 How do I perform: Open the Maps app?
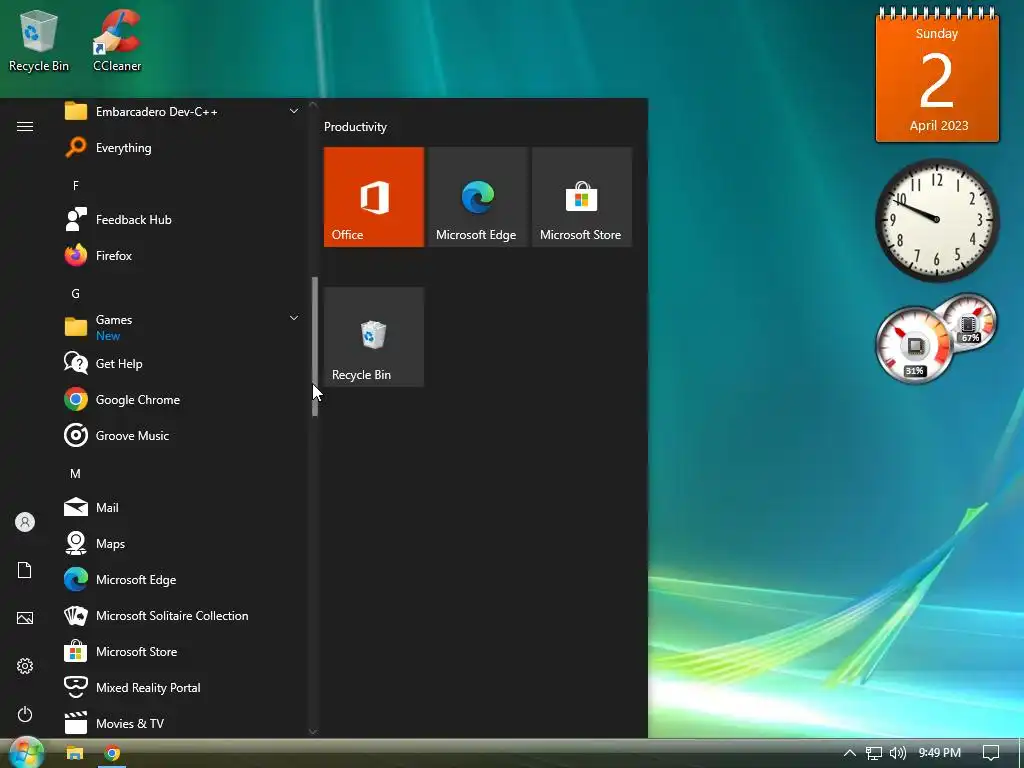pos(182,543)
